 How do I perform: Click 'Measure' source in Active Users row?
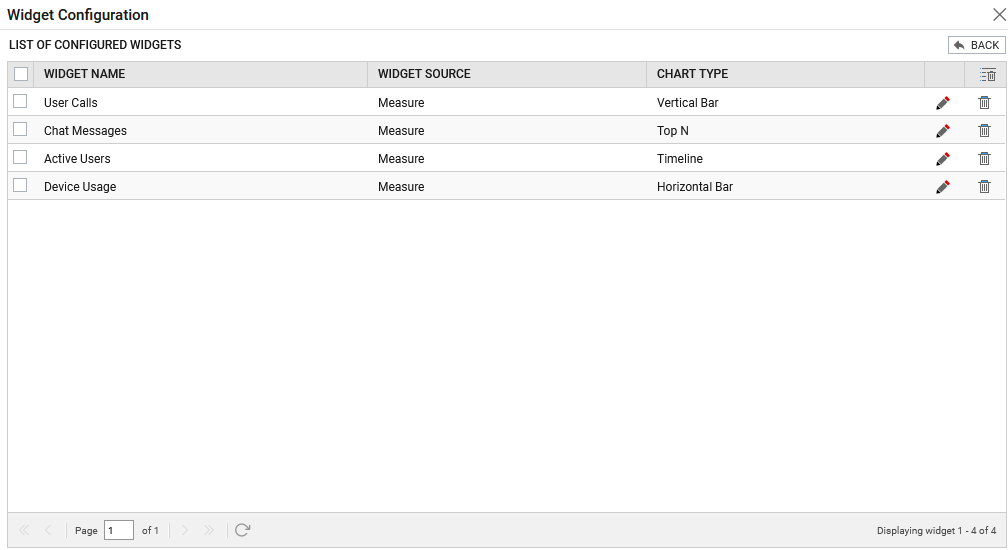[x=401, y=159]
